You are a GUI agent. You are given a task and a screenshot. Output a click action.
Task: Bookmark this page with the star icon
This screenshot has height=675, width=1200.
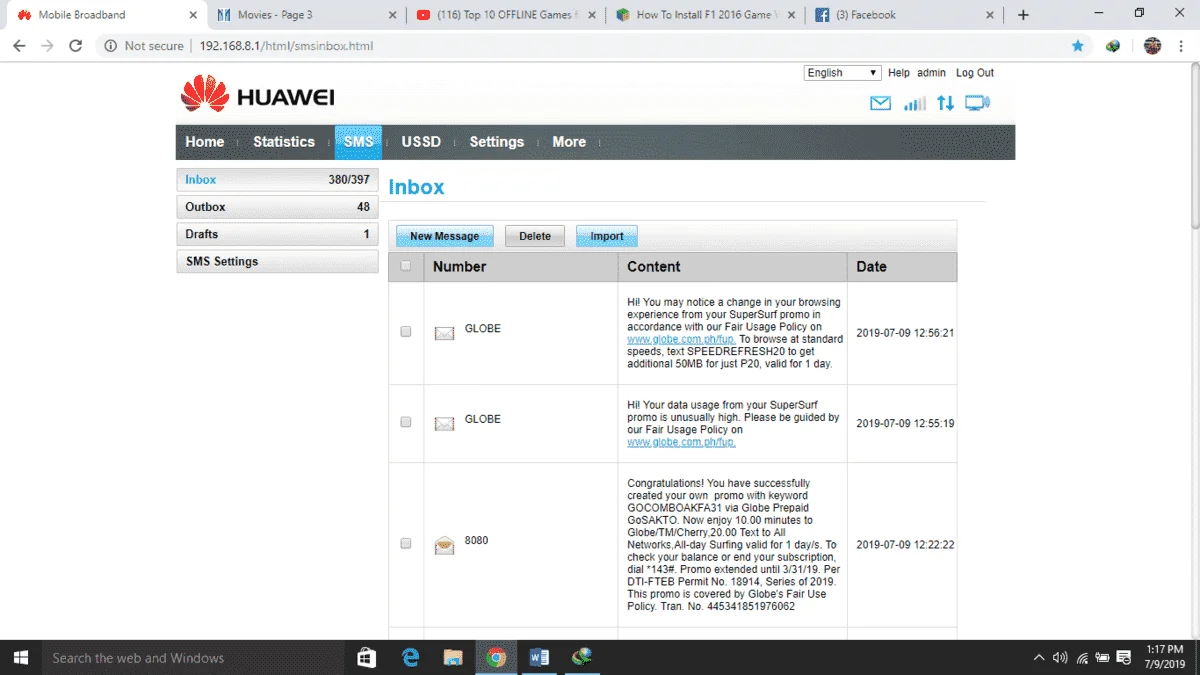coord(1077,46)
